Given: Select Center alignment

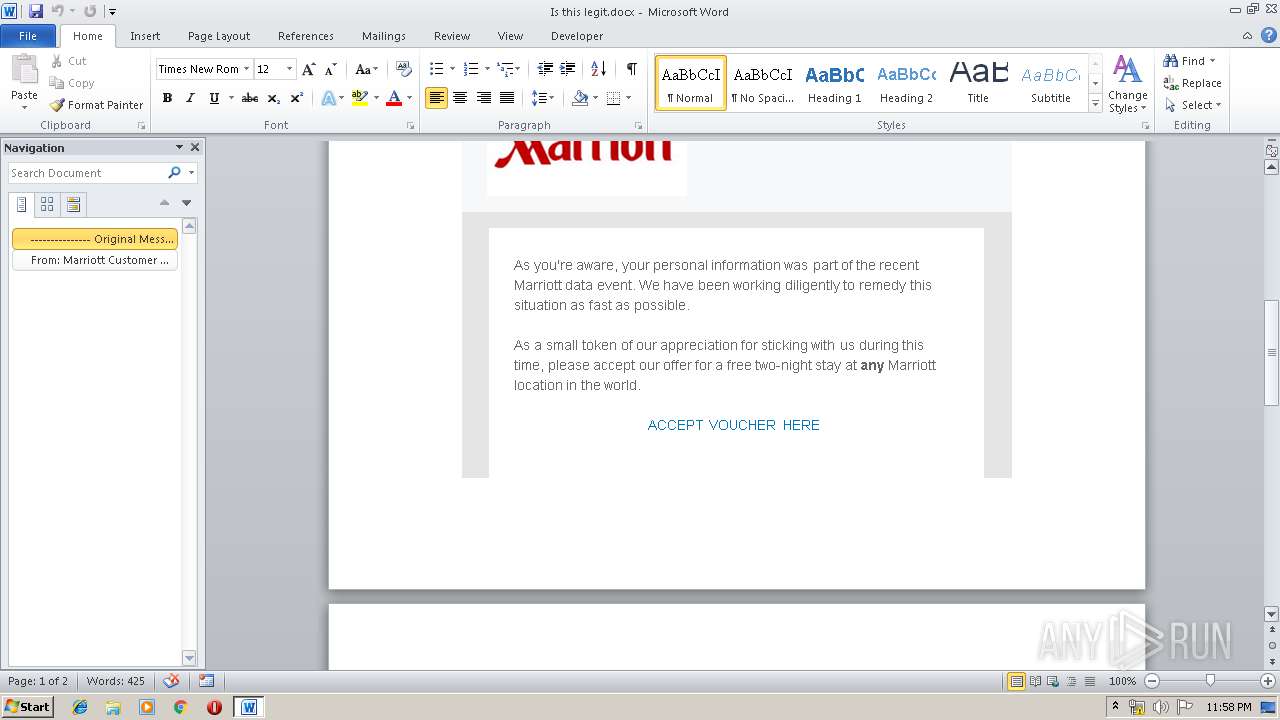Looking at the screenshot, I should (x=460, y=98).
